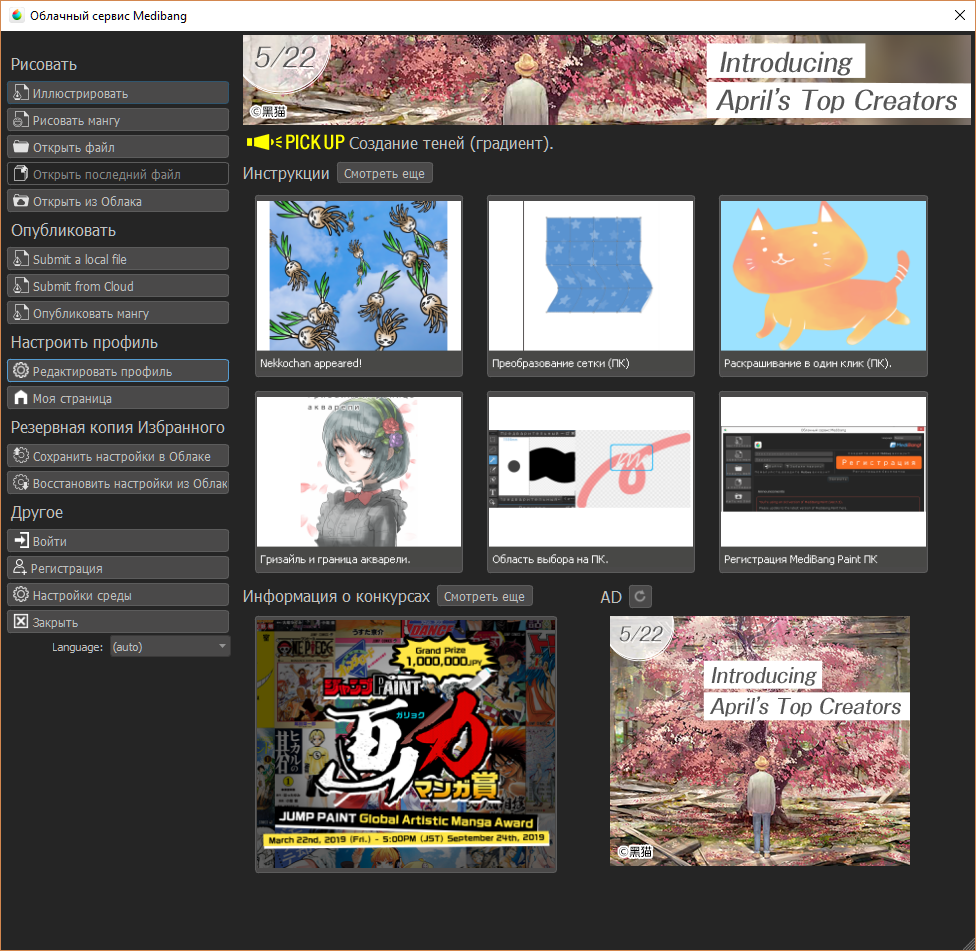Click the gear icon beside Редактировать профиль
The width and height of the screenshot is (976, 951).
pos(20,371)
